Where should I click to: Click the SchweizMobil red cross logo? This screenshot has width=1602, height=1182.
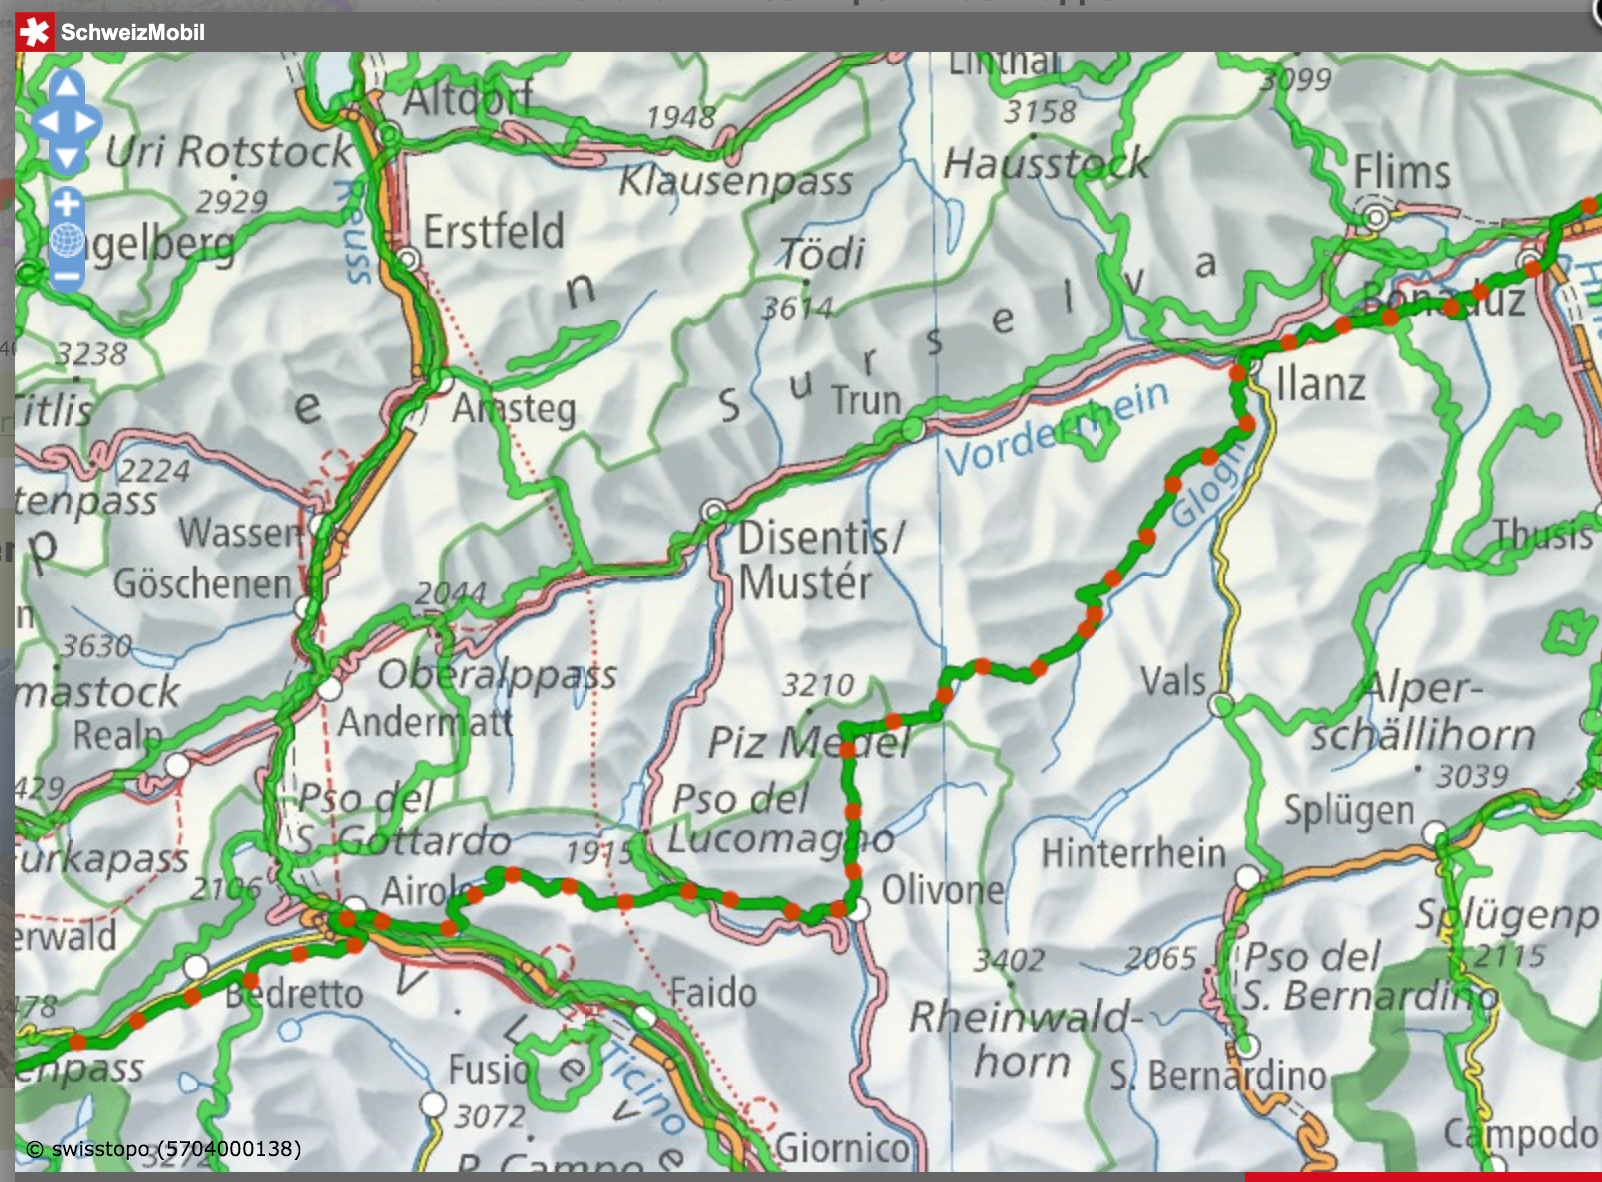[35, 32]
